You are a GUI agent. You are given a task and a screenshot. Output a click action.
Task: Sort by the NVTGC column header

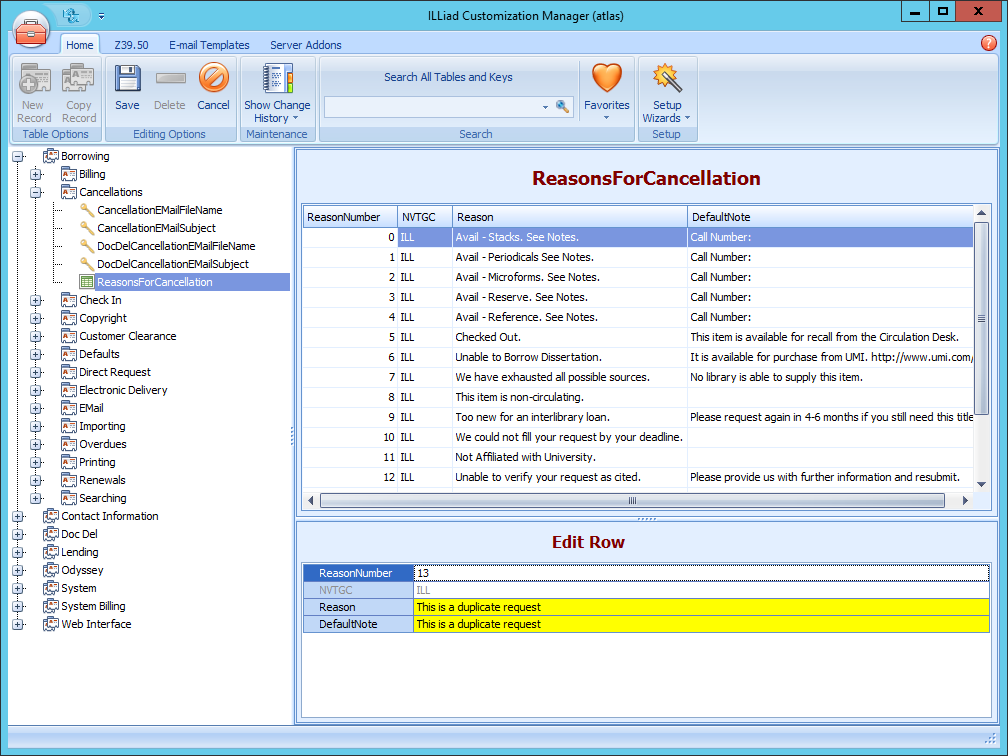click(425, 217)
